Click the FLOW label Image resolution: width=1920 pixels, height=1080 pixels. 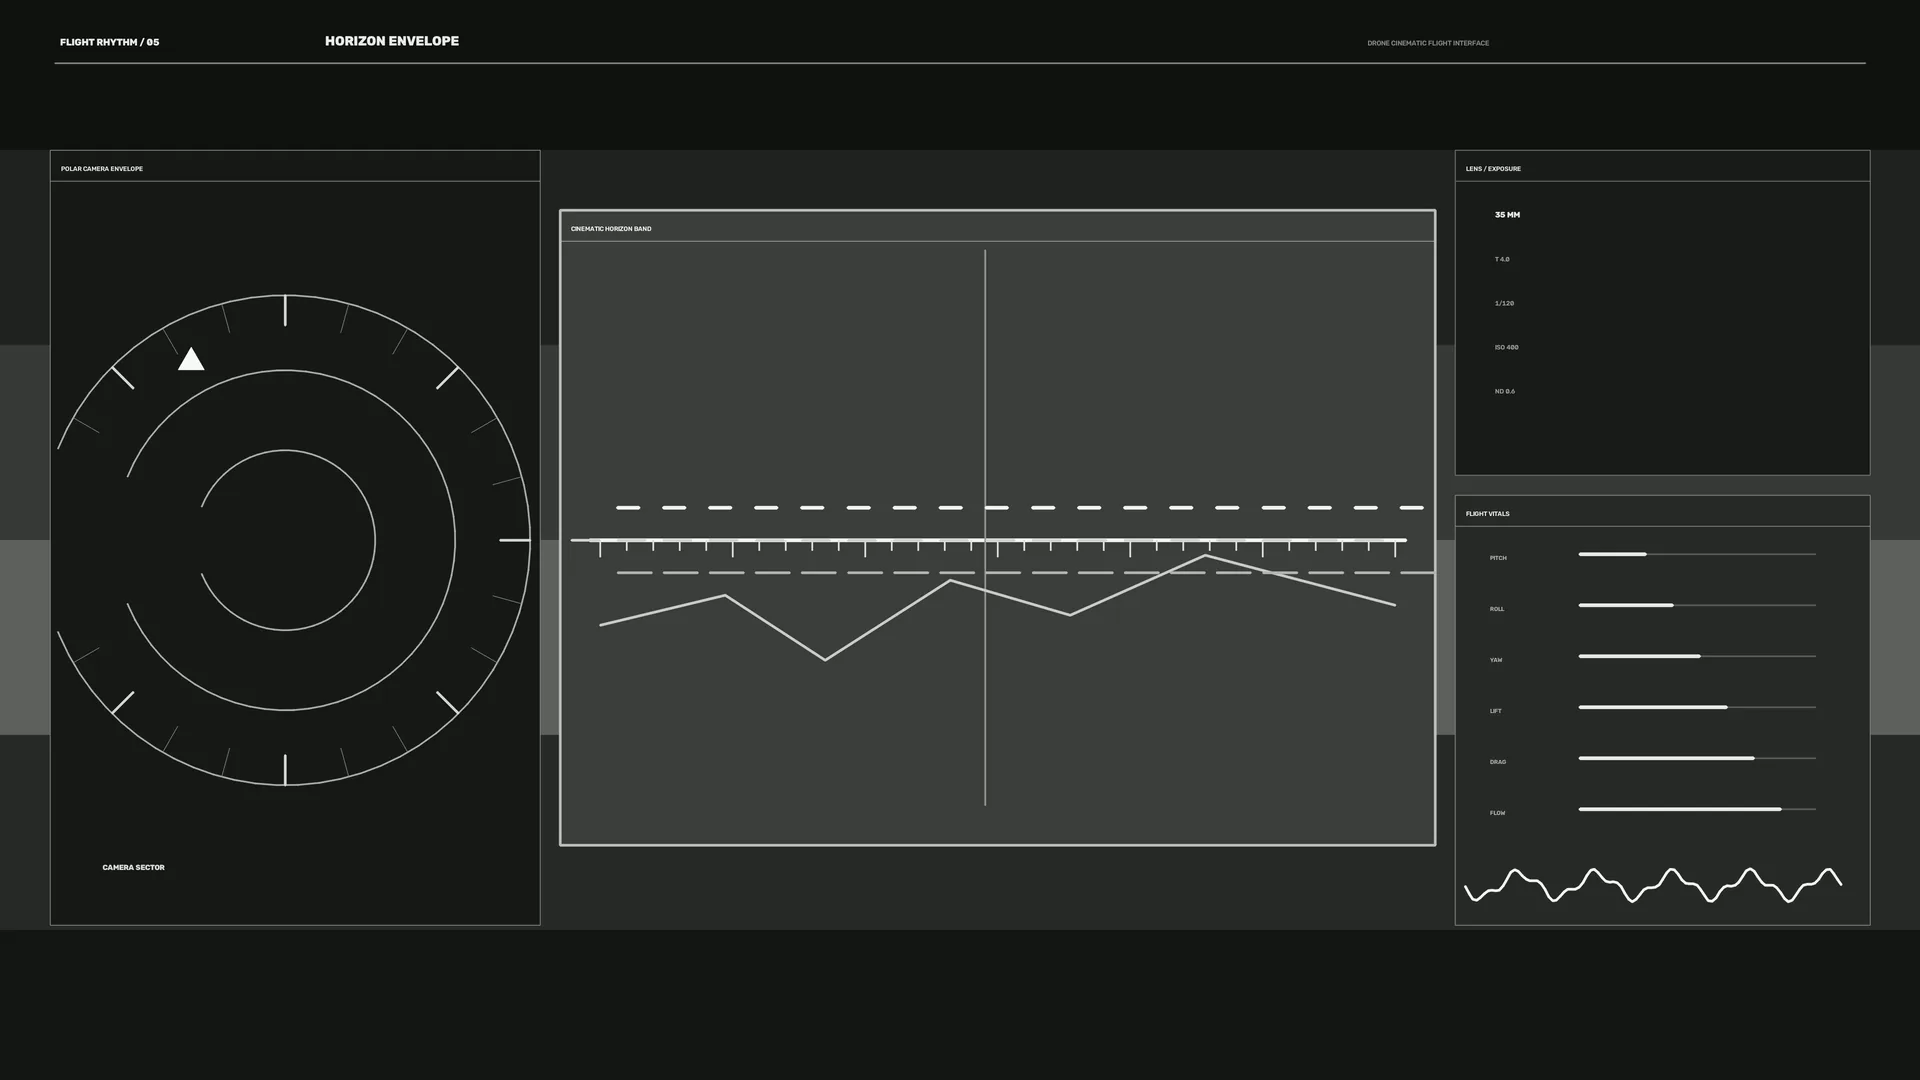[1497, 813]
